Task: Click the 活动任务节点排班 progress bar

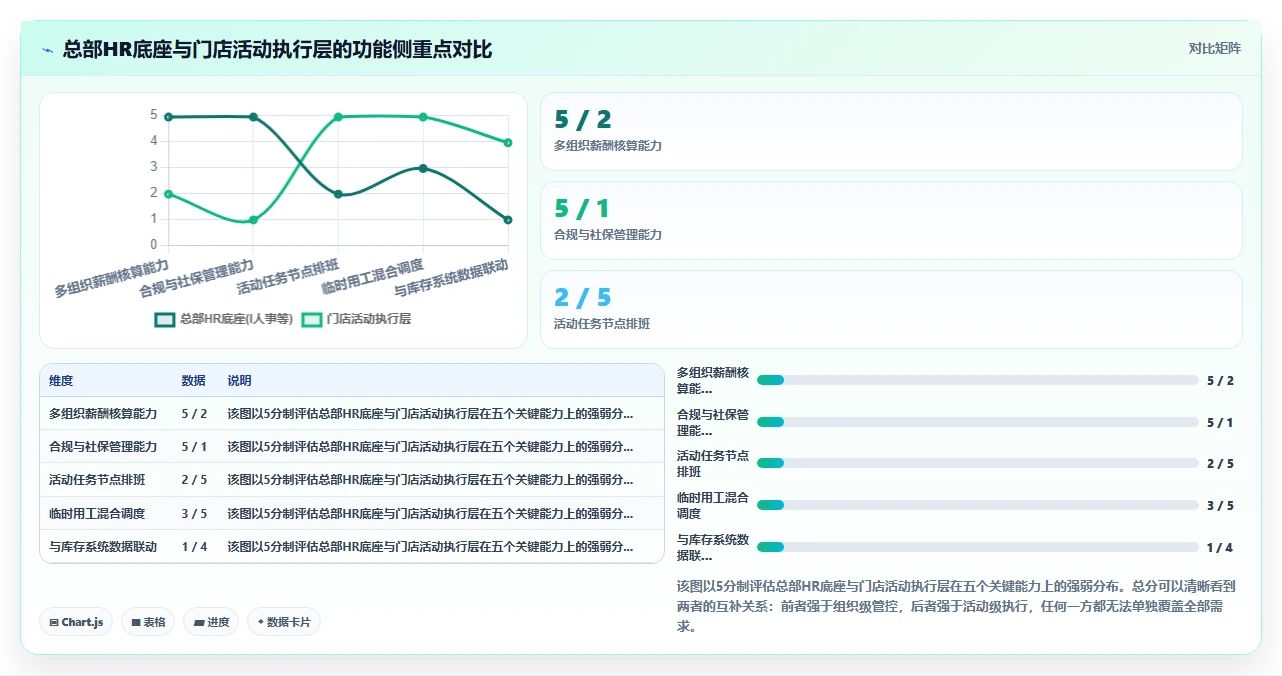Action: (977, 463)
